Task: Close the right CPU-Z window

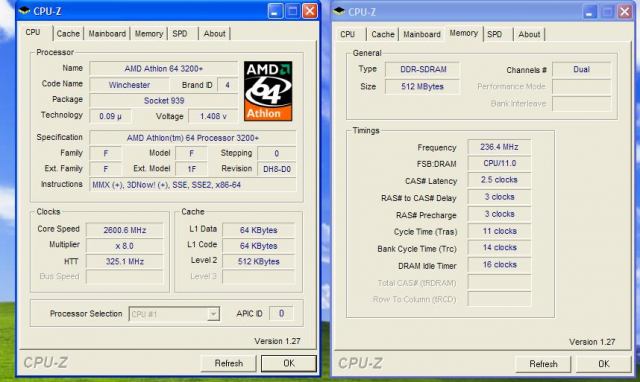Action: (x=624, y=12)
